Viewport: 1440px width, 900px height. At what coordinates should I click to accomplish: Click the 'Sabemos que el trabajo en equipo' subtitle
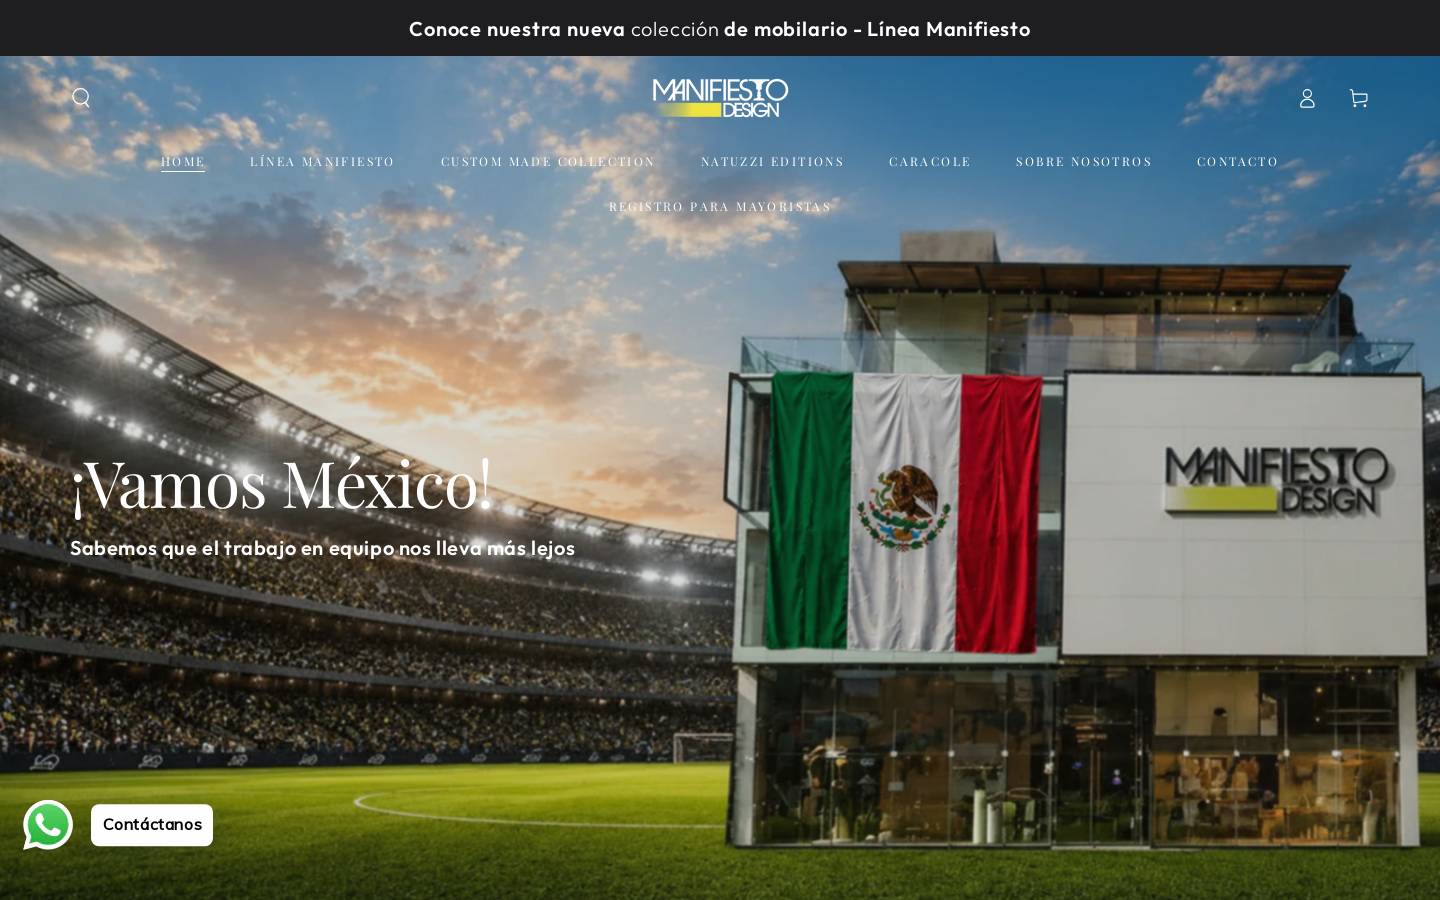click(322, 548)
